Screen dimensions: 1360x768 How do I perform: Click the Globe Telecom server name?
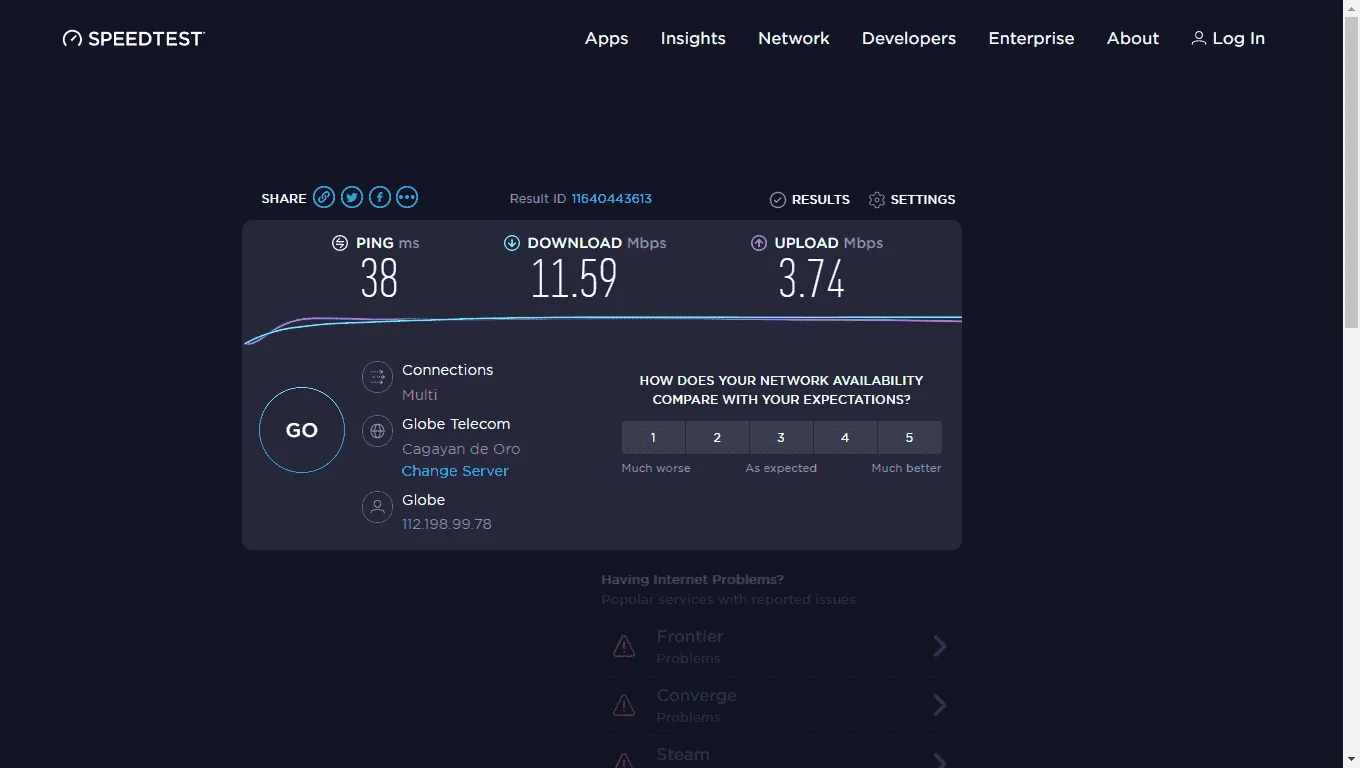456,424
